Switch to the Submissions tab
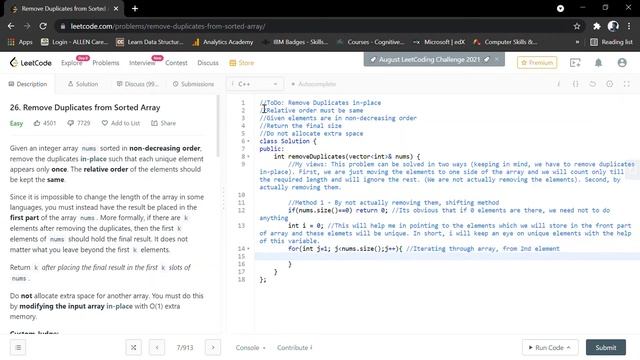Viewport: 640px width, 360px height. click(x=193, y=84)
